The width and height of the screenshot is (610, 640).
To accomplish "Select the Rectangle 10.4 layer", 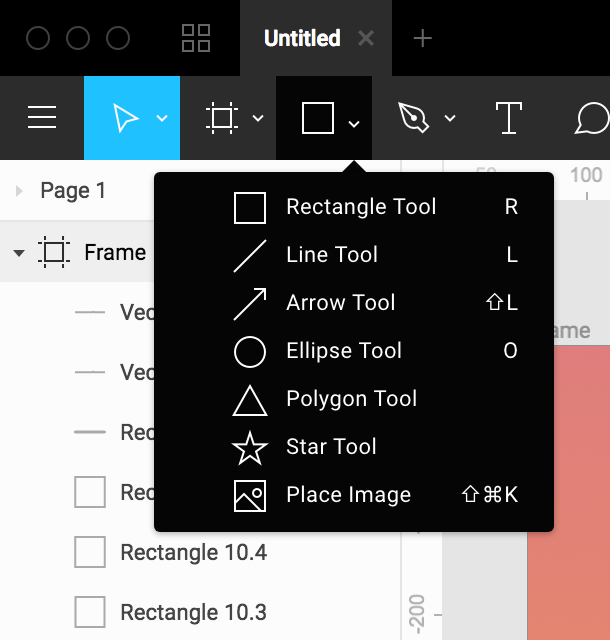I will [x=193, y=552].
